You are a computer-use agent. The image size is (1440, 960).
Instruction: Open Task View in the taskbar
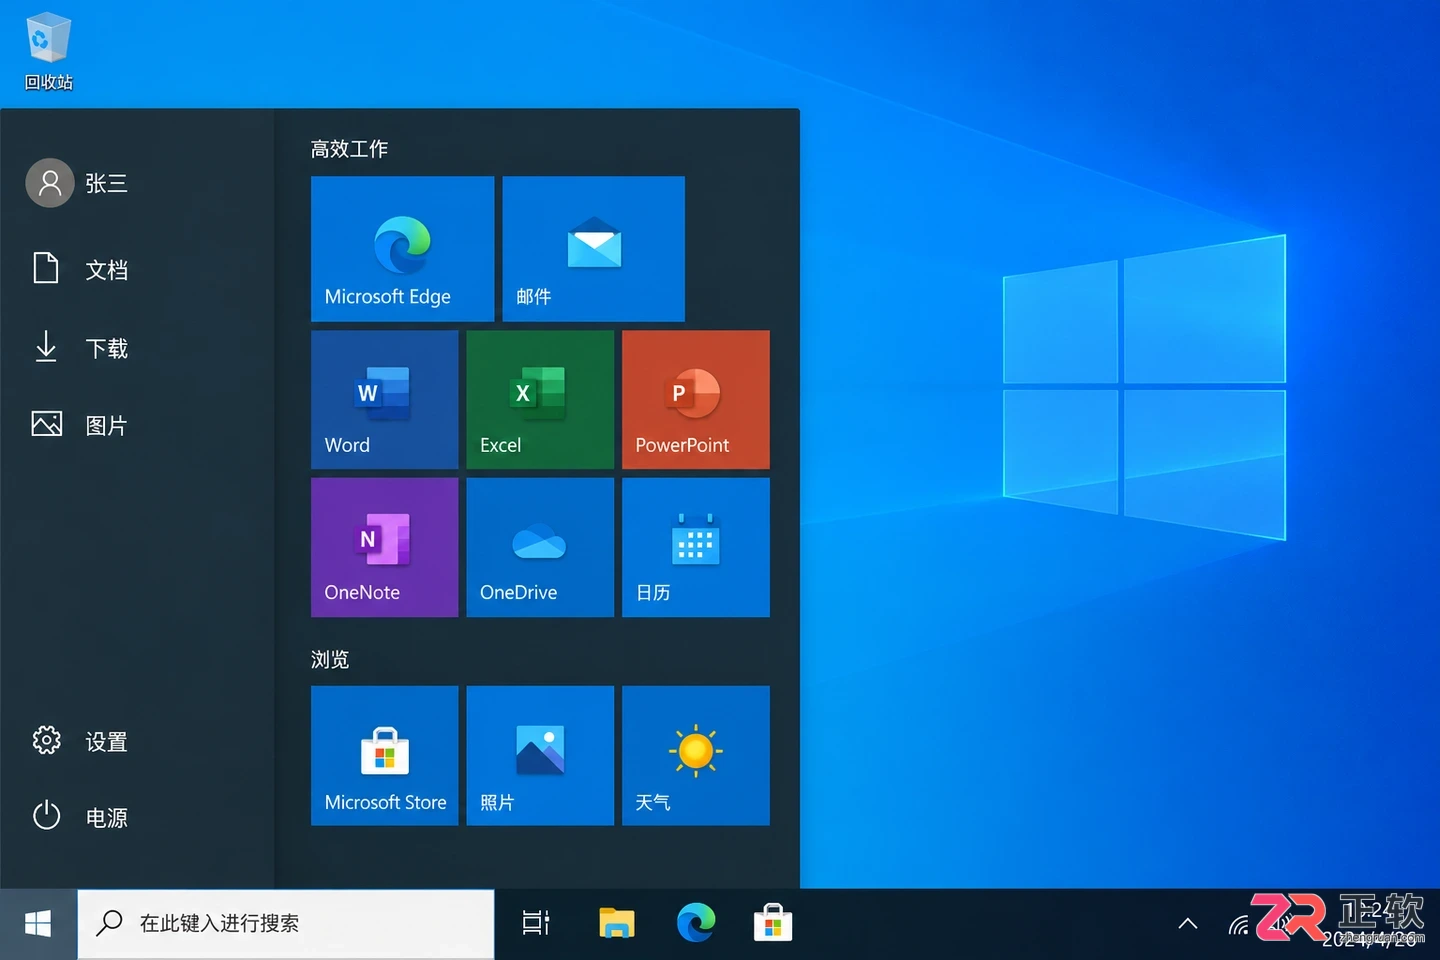pyautogui.click(x=536, y=924)
